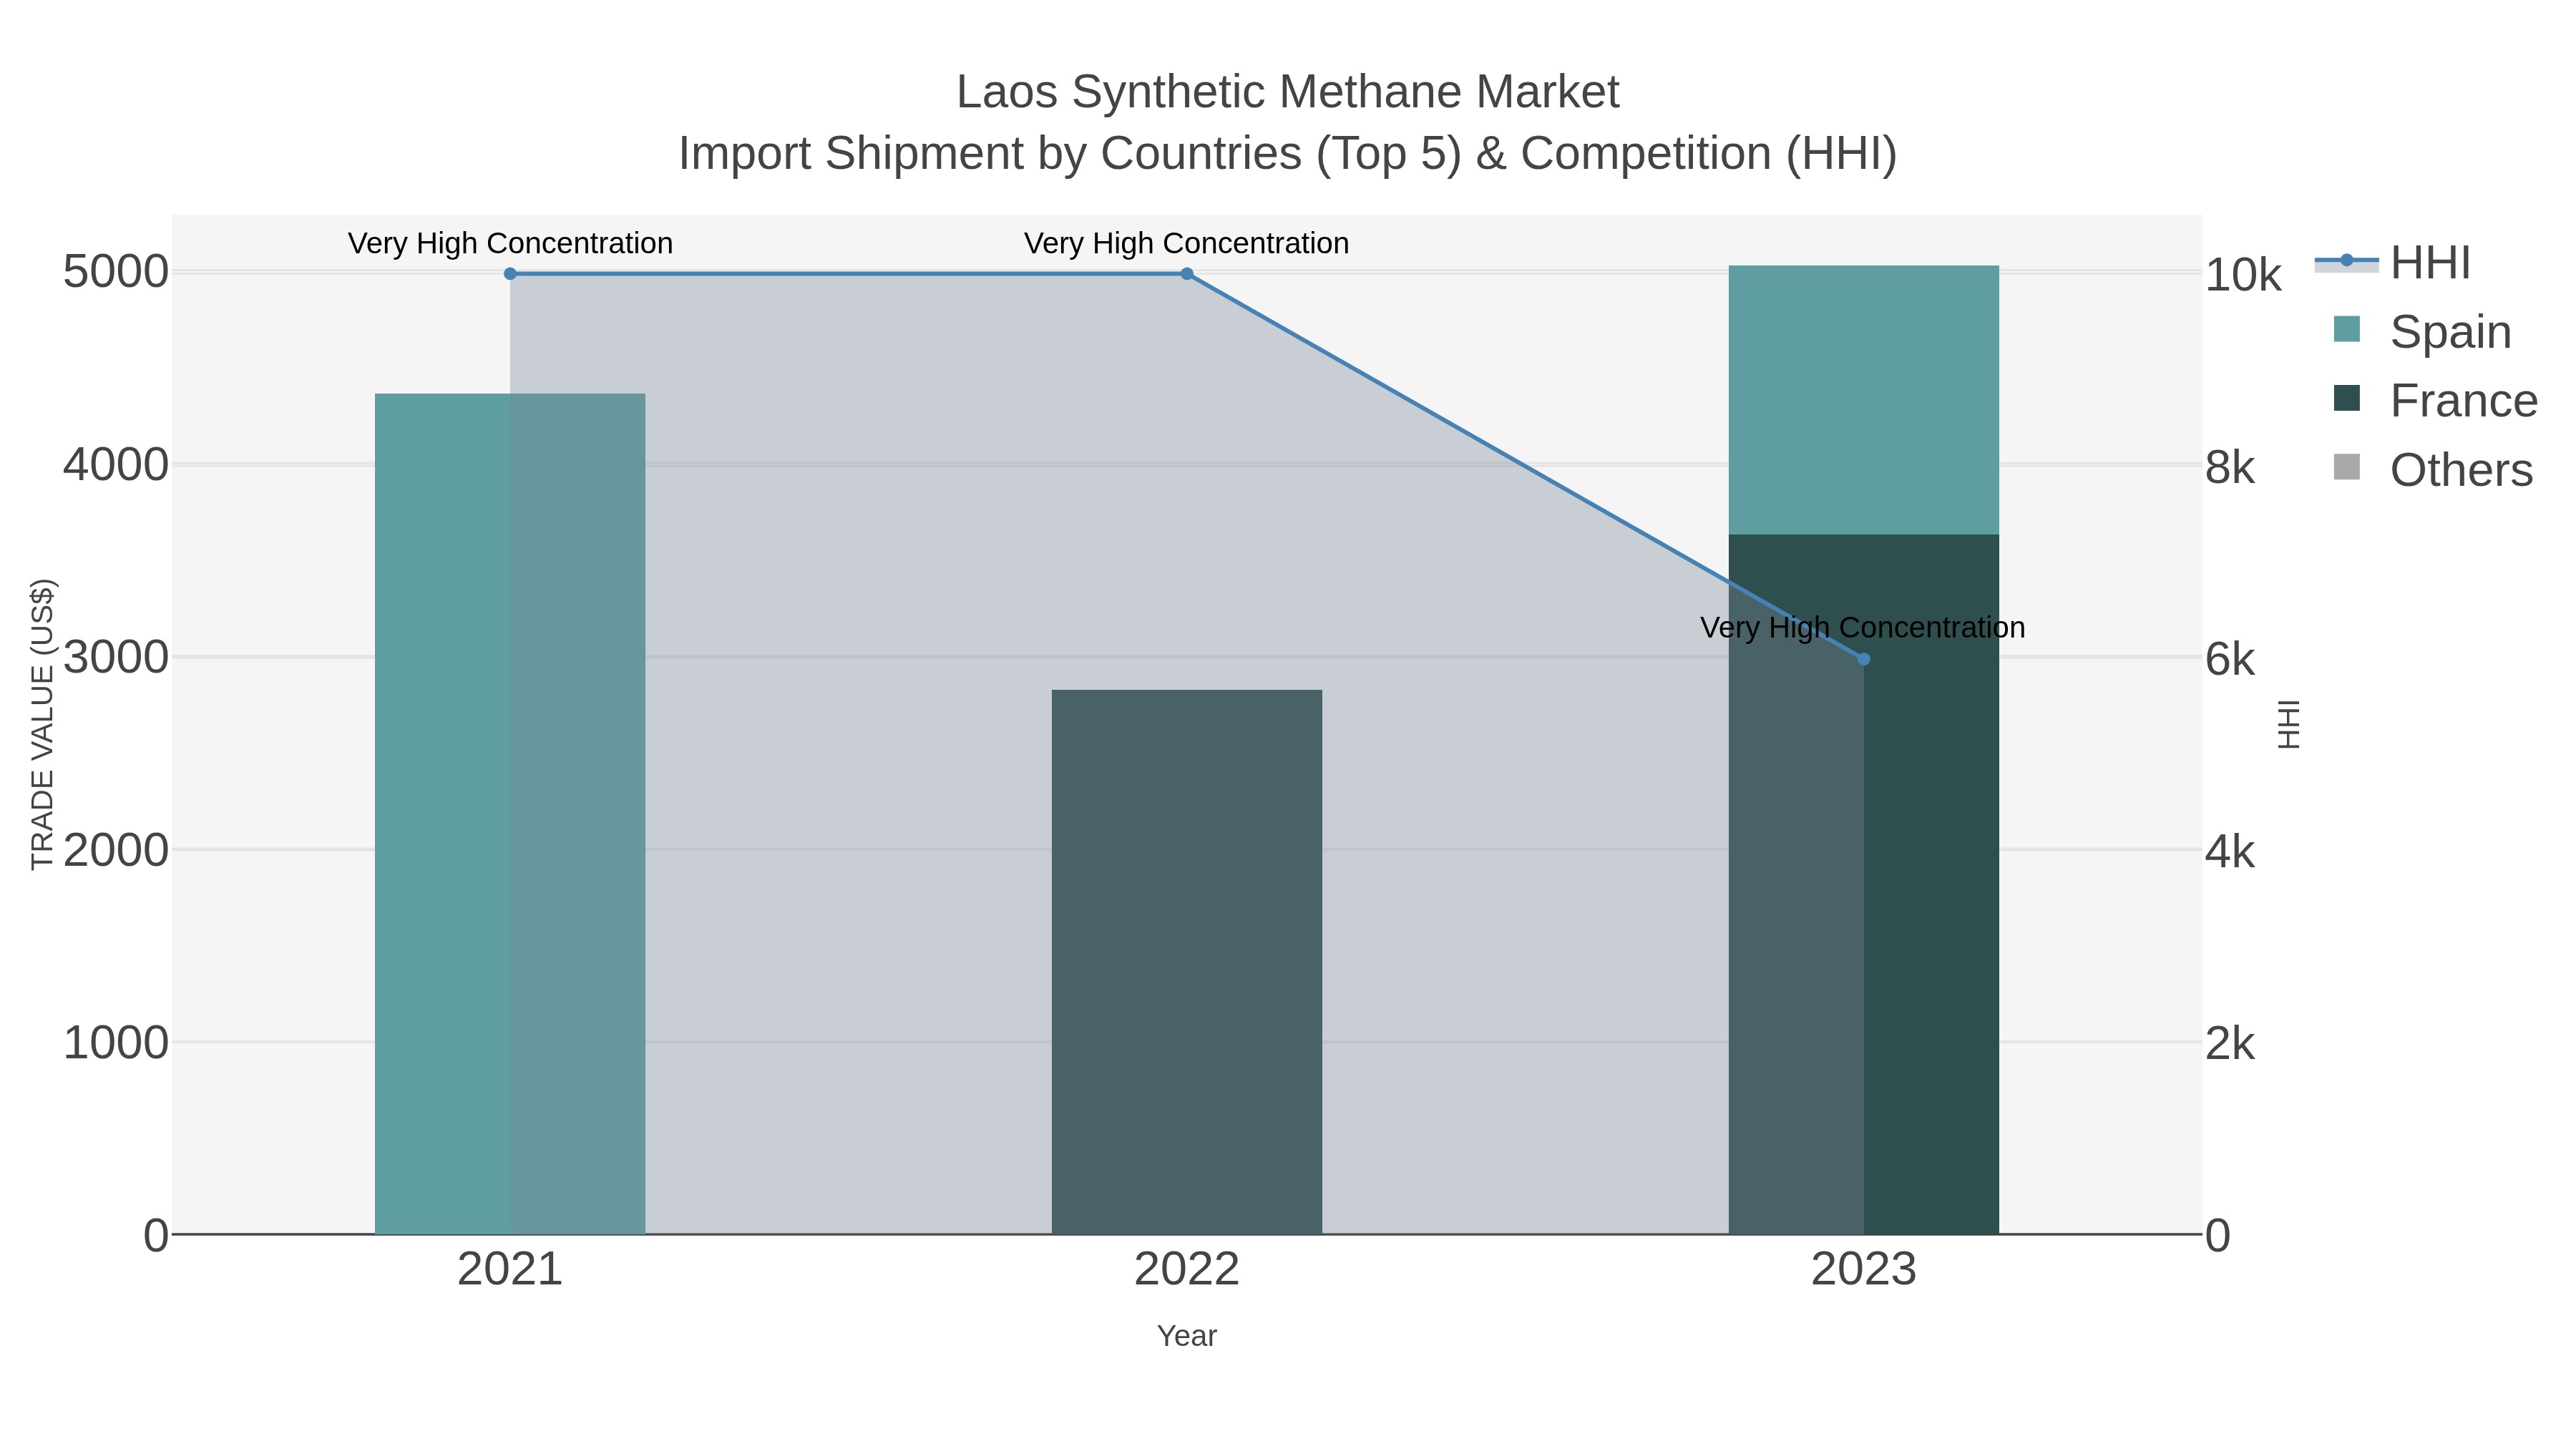Click the 2k right axis tick label

coord(2230,1044)
